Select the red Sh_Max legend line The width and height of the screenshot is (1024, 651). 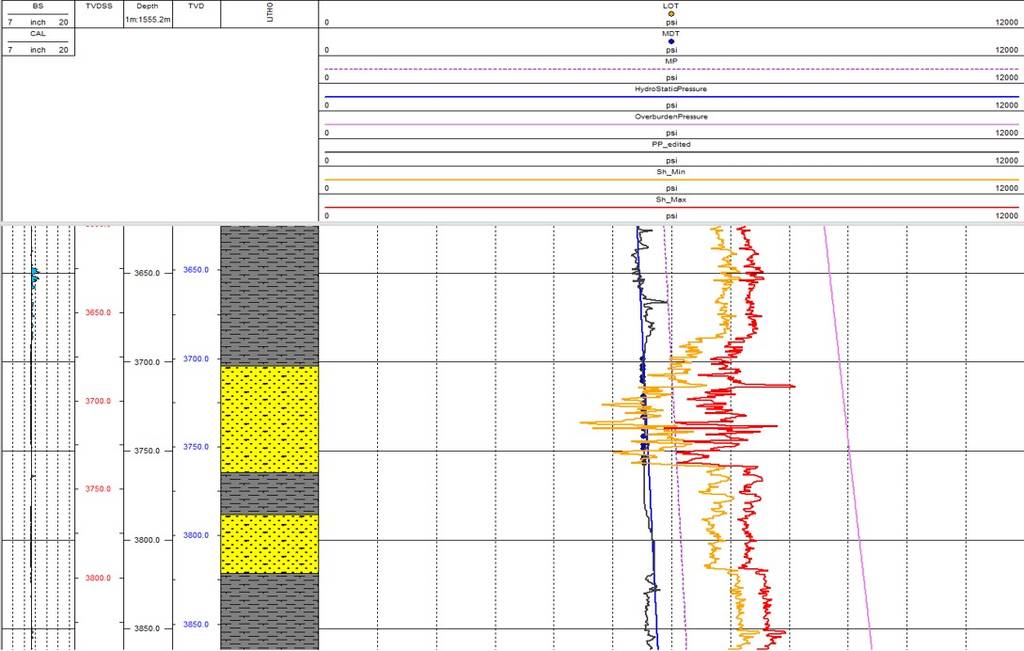coord(671,207)
